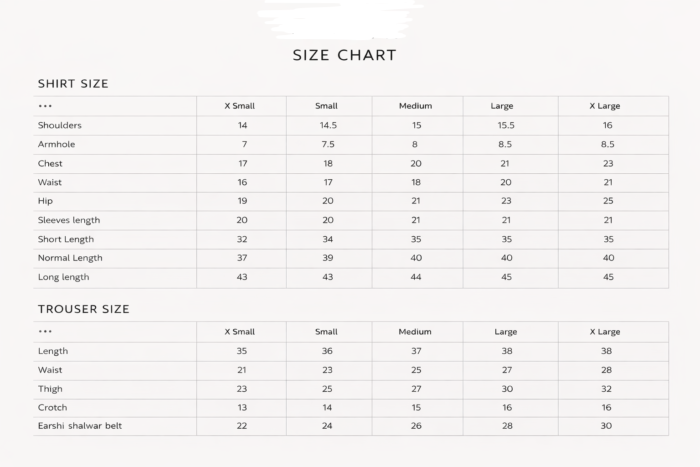This screenshot has width=700, height=467.
Task: Click the SIZE CHART title
Action: [x=344, y=55]
